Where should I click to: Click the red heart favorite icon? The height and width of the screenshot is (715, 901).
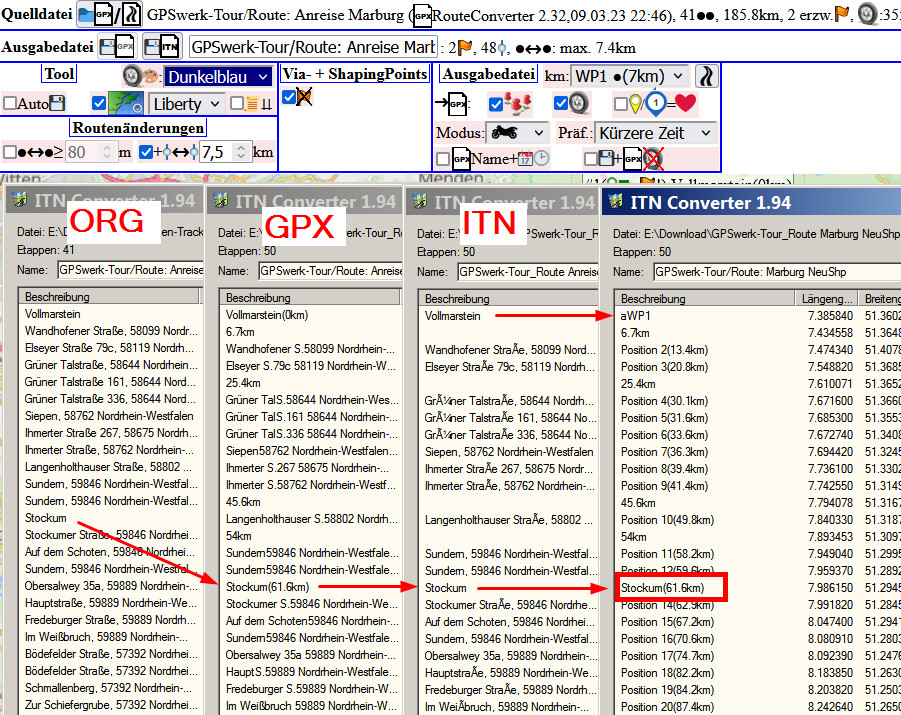[x=686, y=103]
